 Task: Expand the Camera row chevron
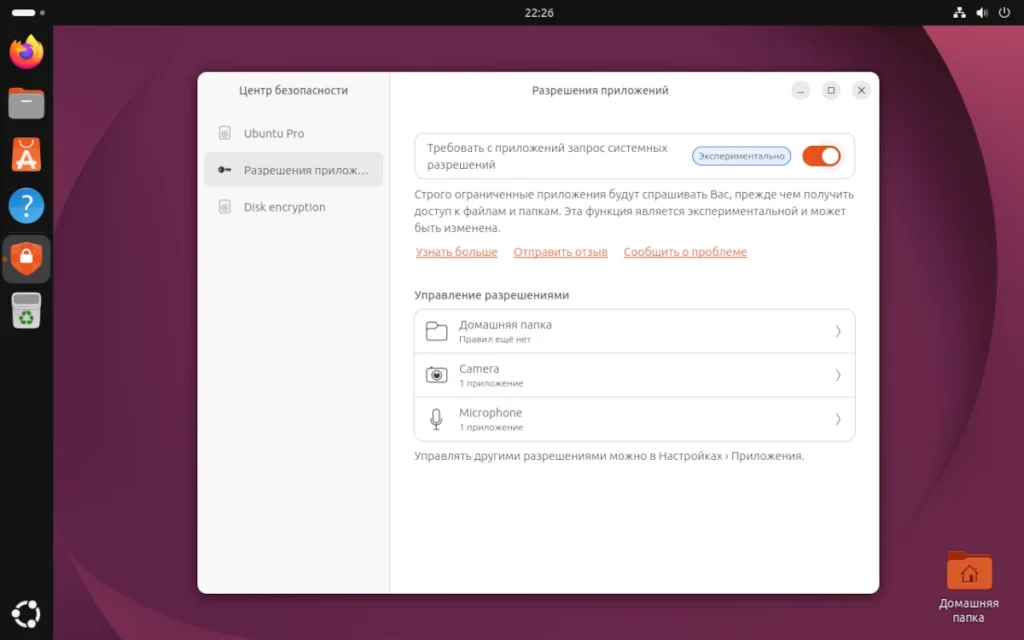pos(838,375)
